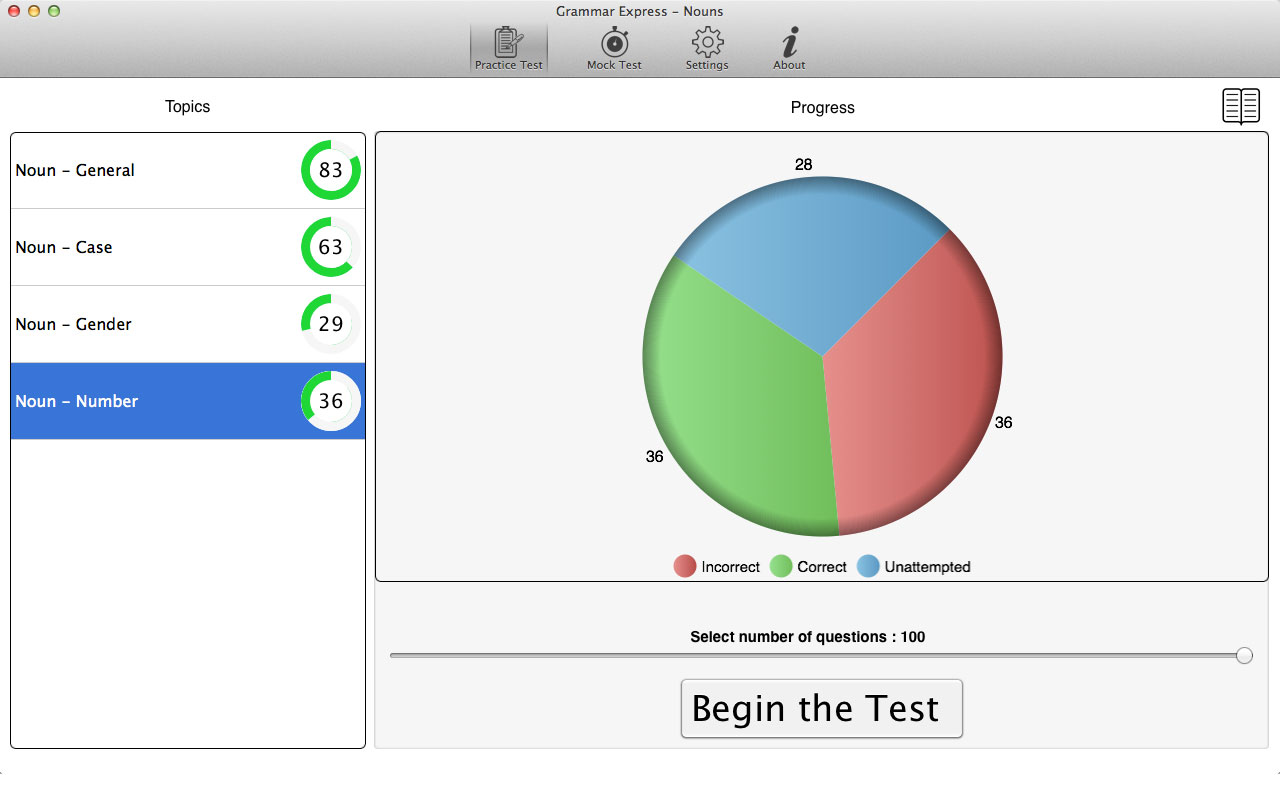
Task: Click the question-count slider handle
Action: click(x=1244, y=655)
